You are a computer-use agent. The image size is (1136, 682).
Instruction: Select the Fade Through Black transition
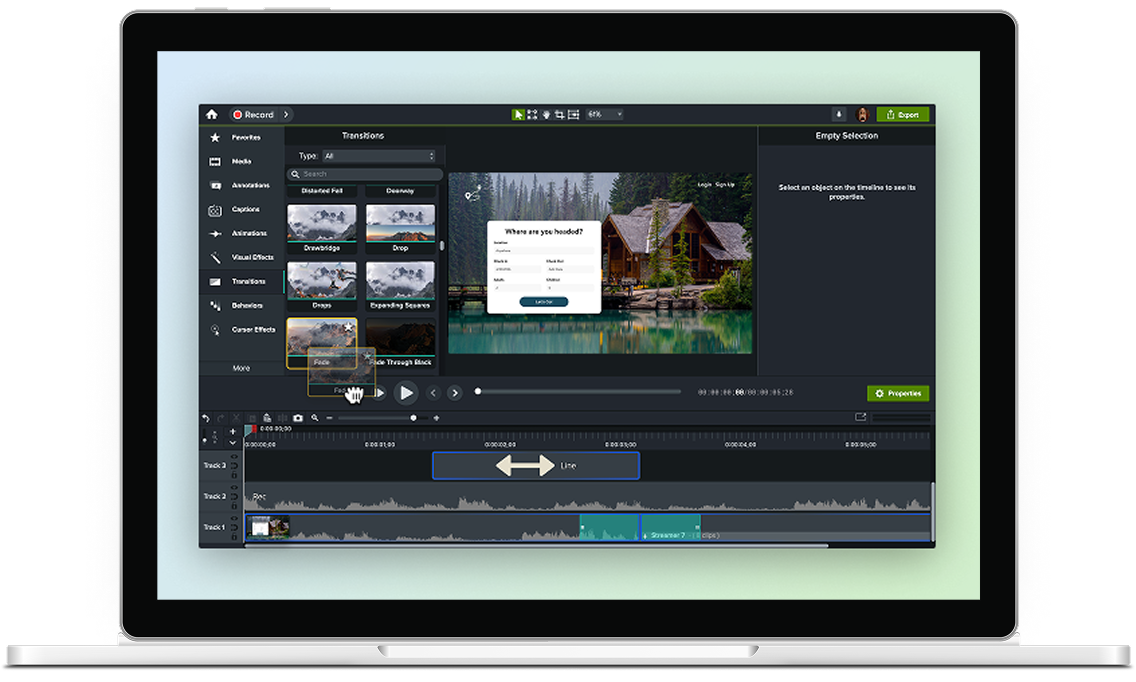[401, 342]
